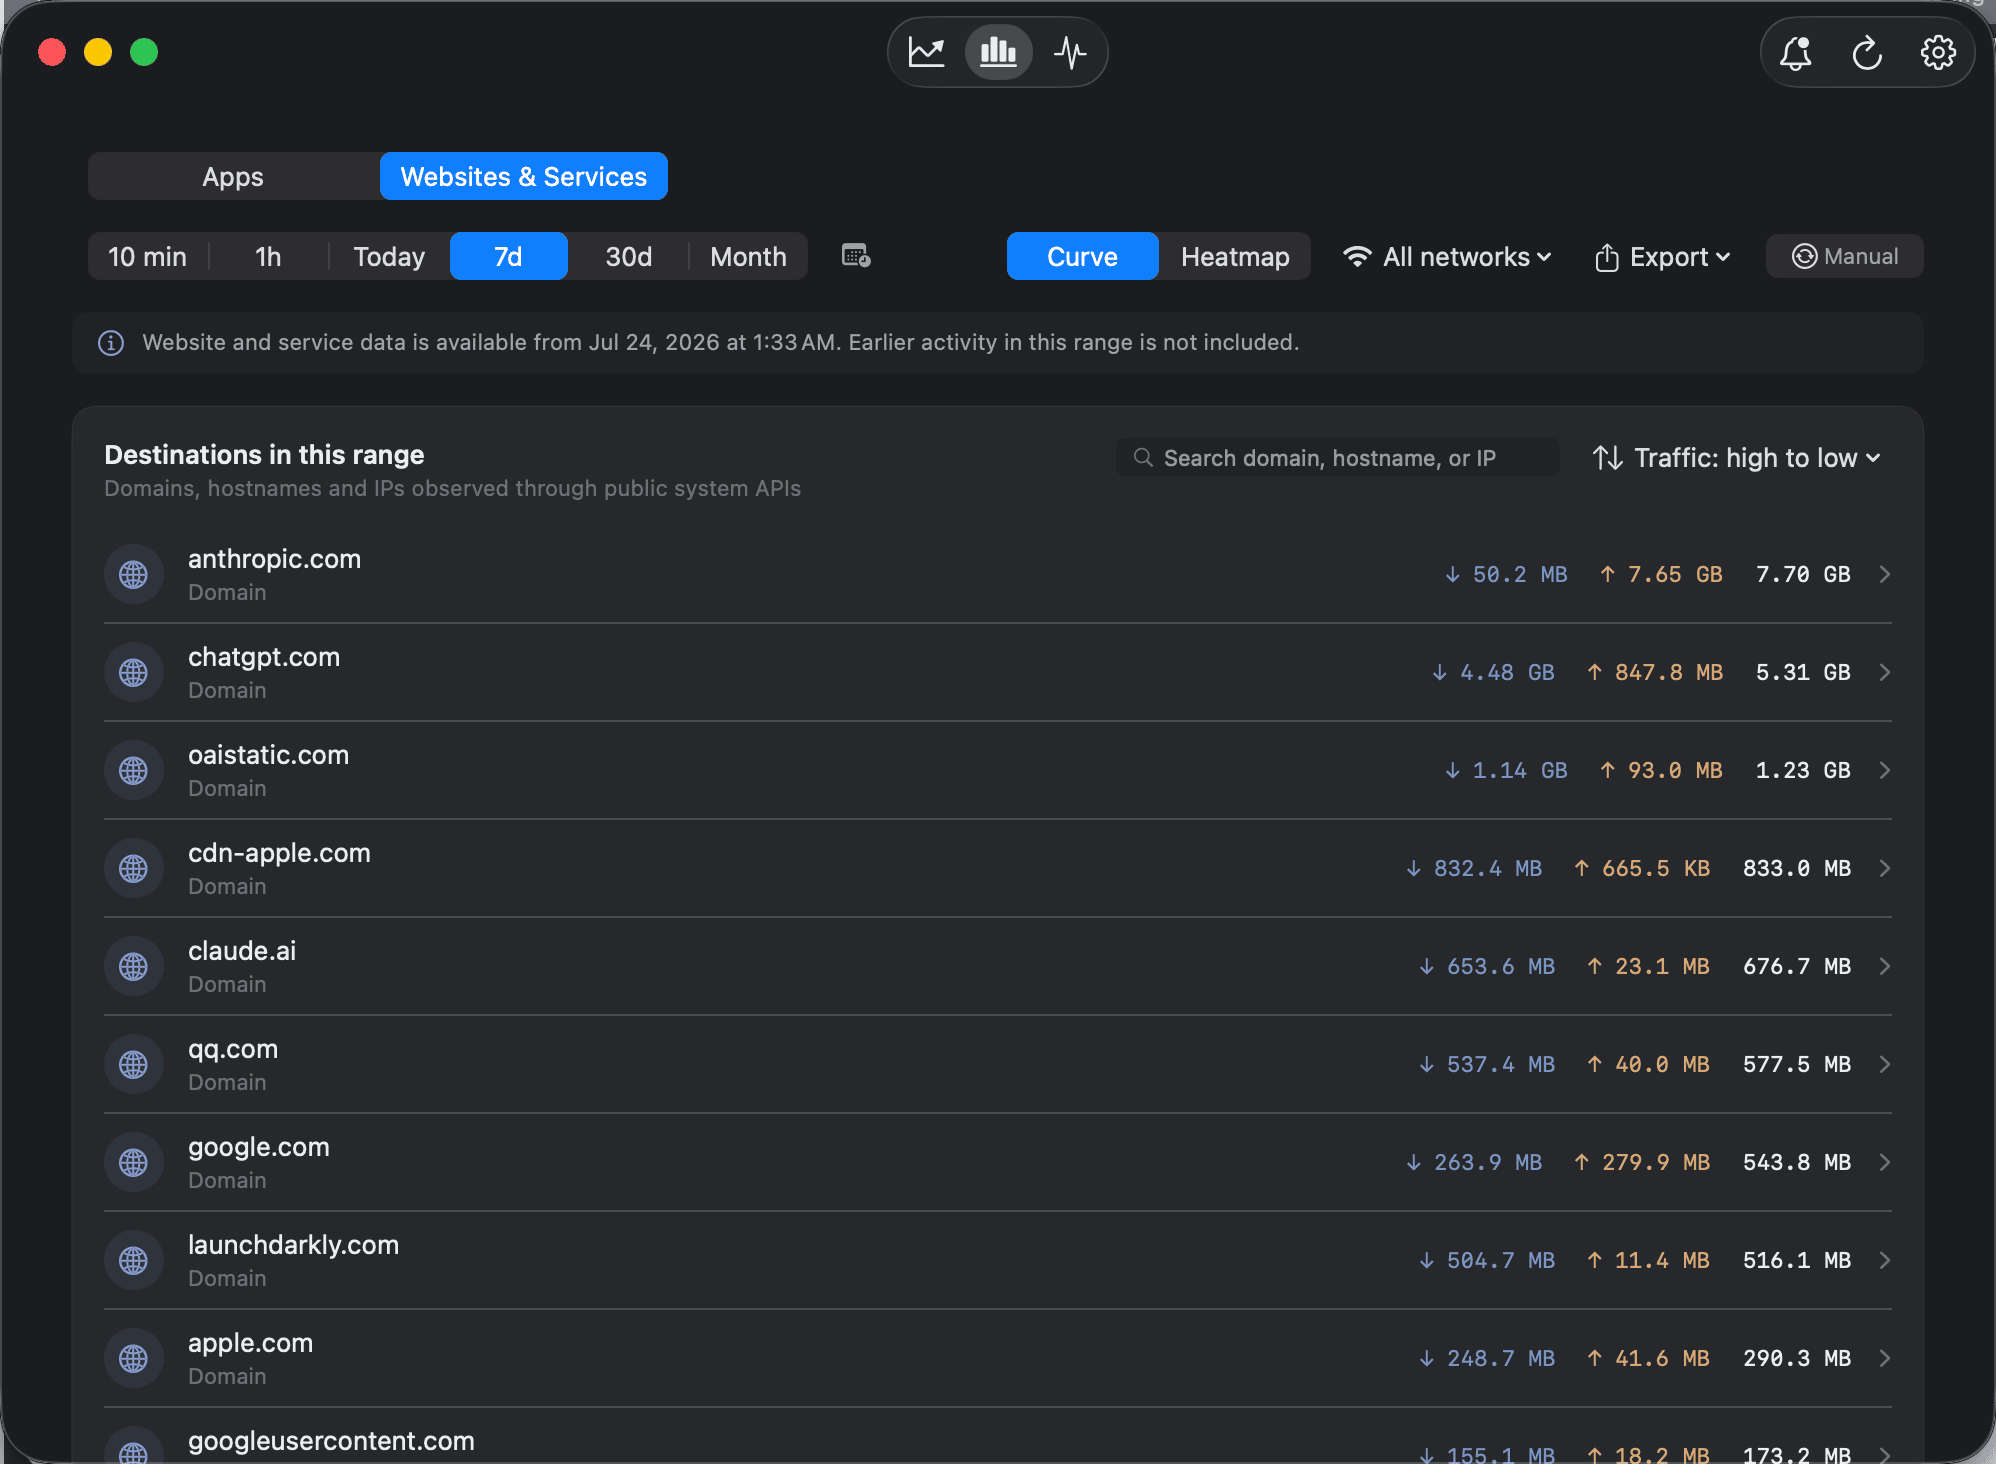
Task: Click the info icon in the notice banner
Action: pos(111,343)
